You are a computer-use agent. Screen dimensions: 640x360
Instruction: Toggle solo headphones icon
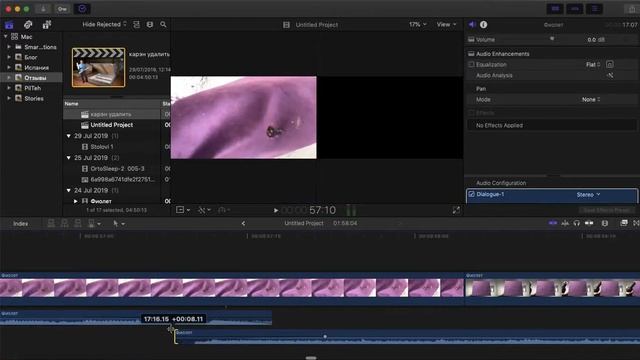(576, 223)
